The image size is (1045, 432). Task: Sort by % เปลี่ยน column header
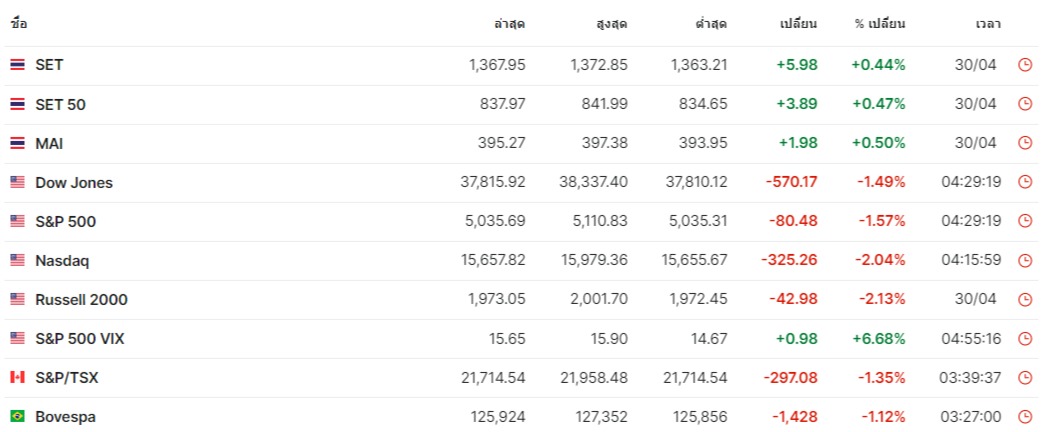880,24
